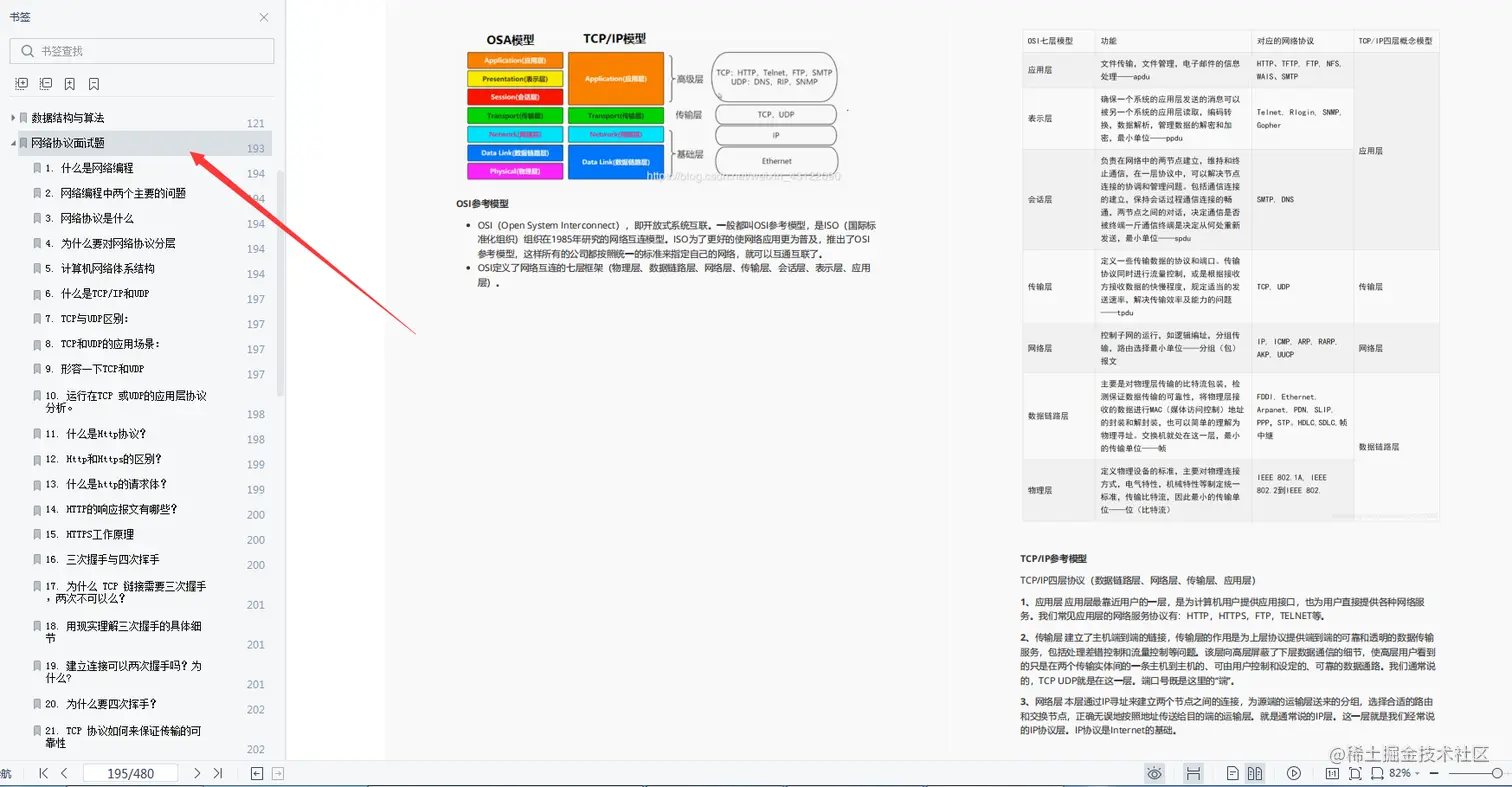The width and height of the screenshot is (1512, 787).
Task: Open the 82% zoom dropdown
Action: pos(1406,773)
